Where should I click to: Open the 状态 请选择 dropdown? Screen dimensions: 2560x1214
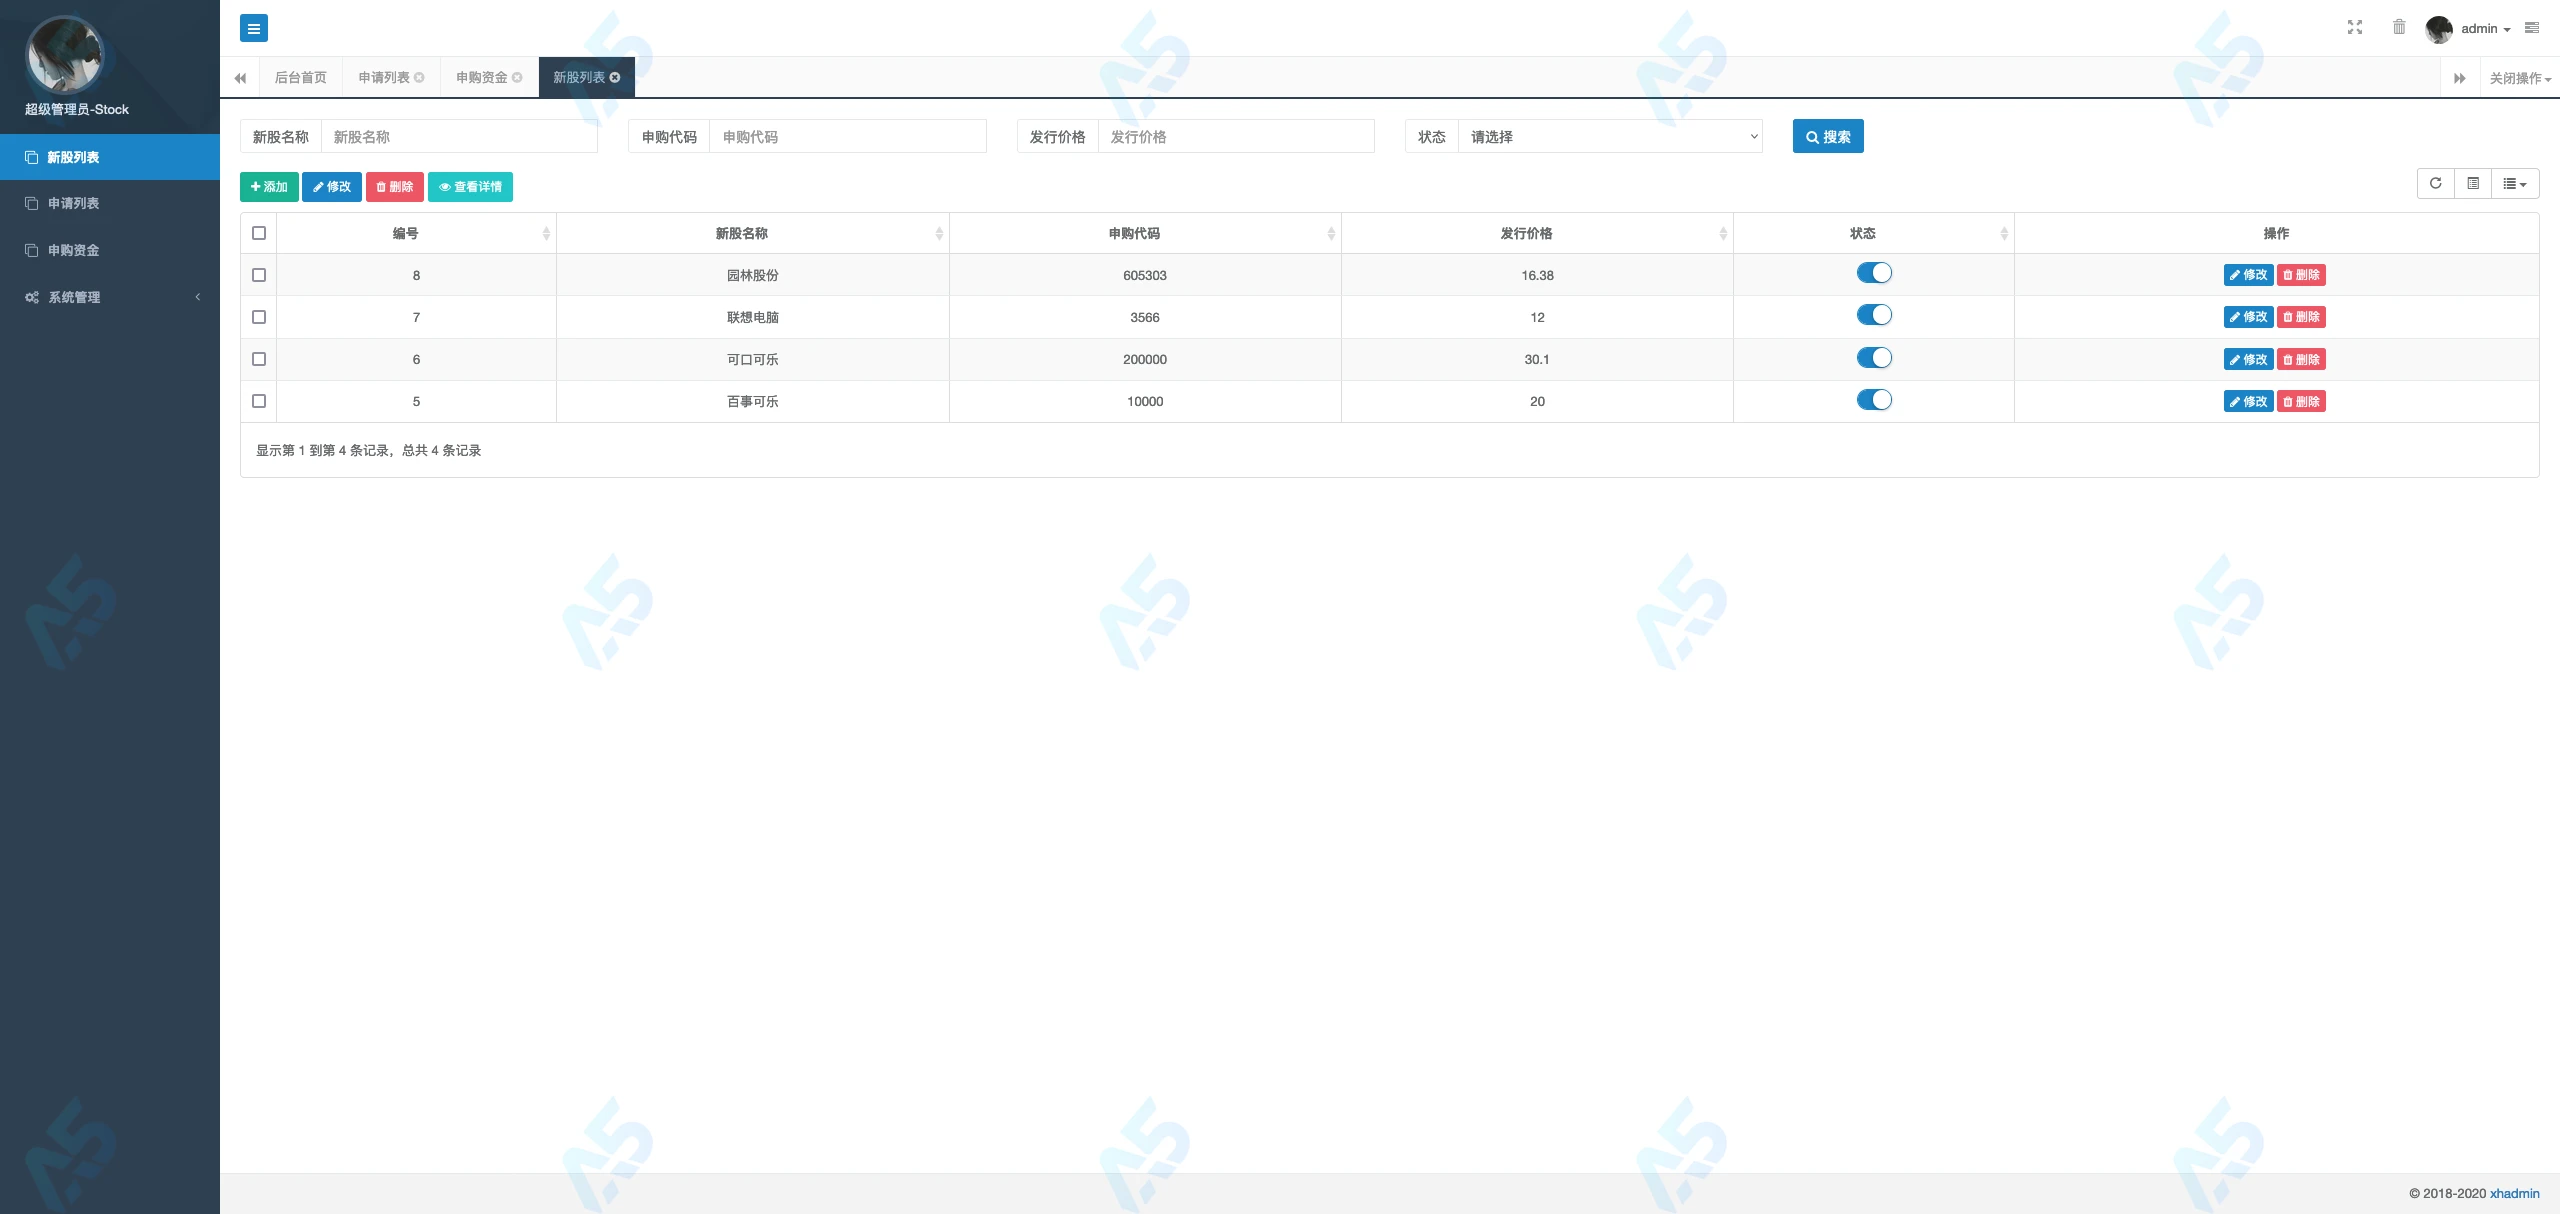[1610, 137]
